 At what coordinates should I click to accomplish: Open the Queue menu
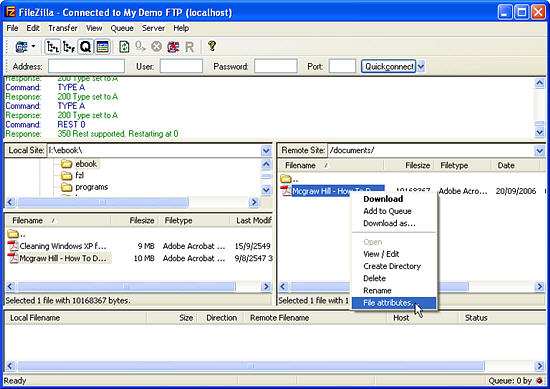coord(122,28)
